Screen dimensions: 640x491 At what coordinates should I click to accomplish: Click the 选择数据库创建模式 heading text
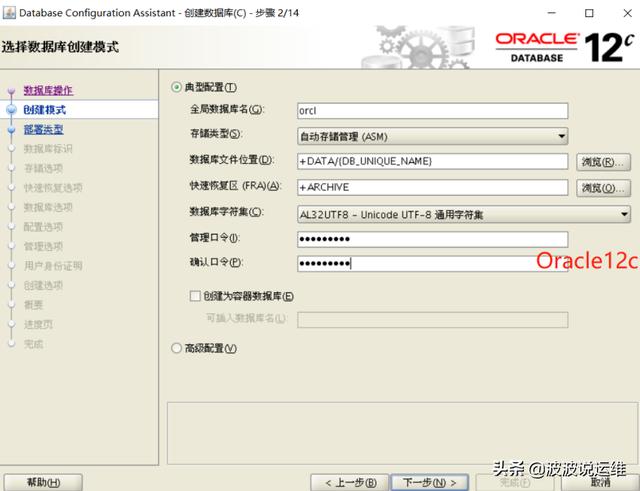click(x=60, y=47)
